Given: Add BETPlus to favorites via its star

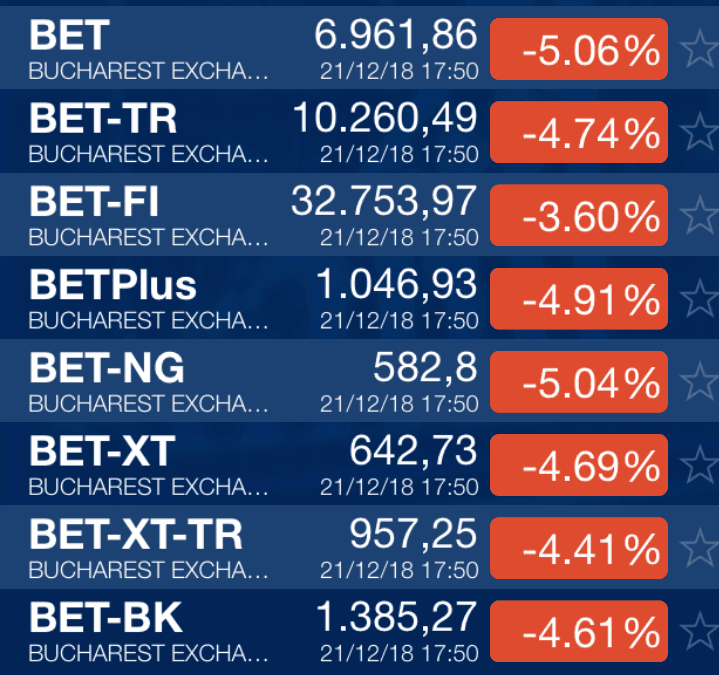Looking at the screenshot, I should click(x=700, y=299).
